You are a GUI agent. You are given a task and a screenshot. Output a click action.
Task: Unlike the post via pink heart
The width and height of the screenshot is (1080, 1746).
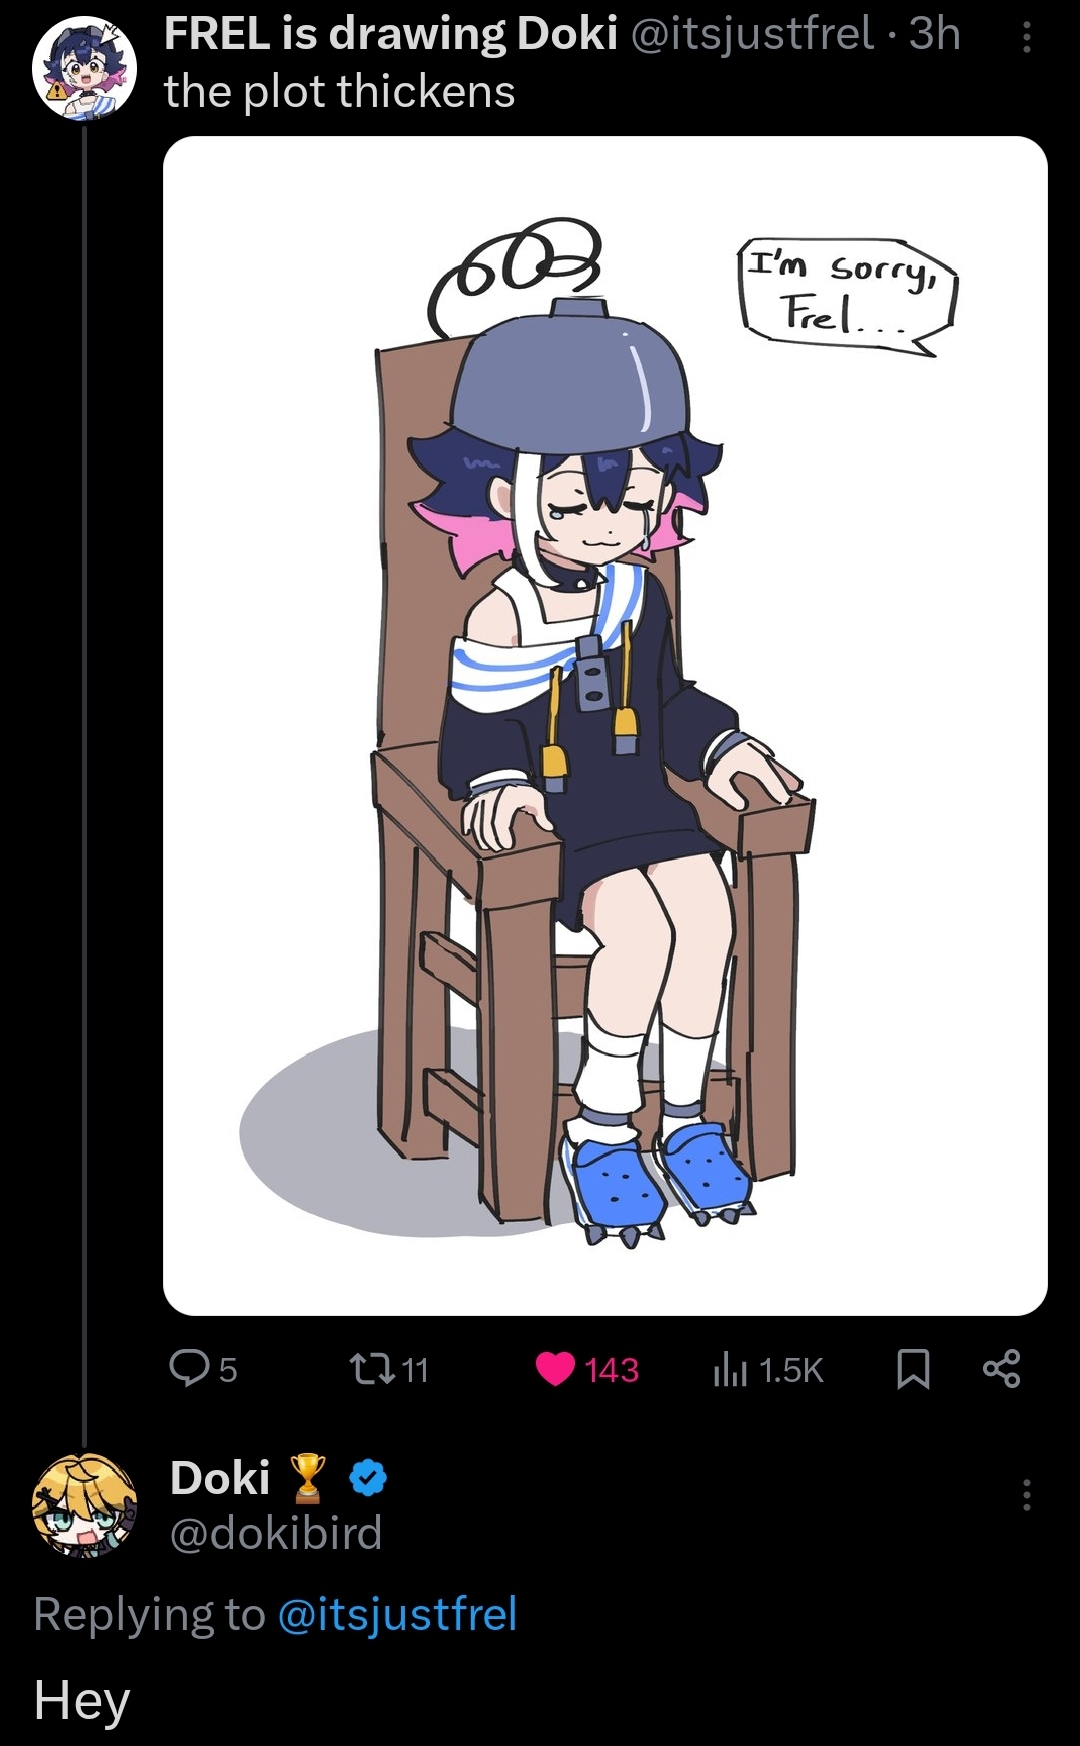pos(555,1369)
